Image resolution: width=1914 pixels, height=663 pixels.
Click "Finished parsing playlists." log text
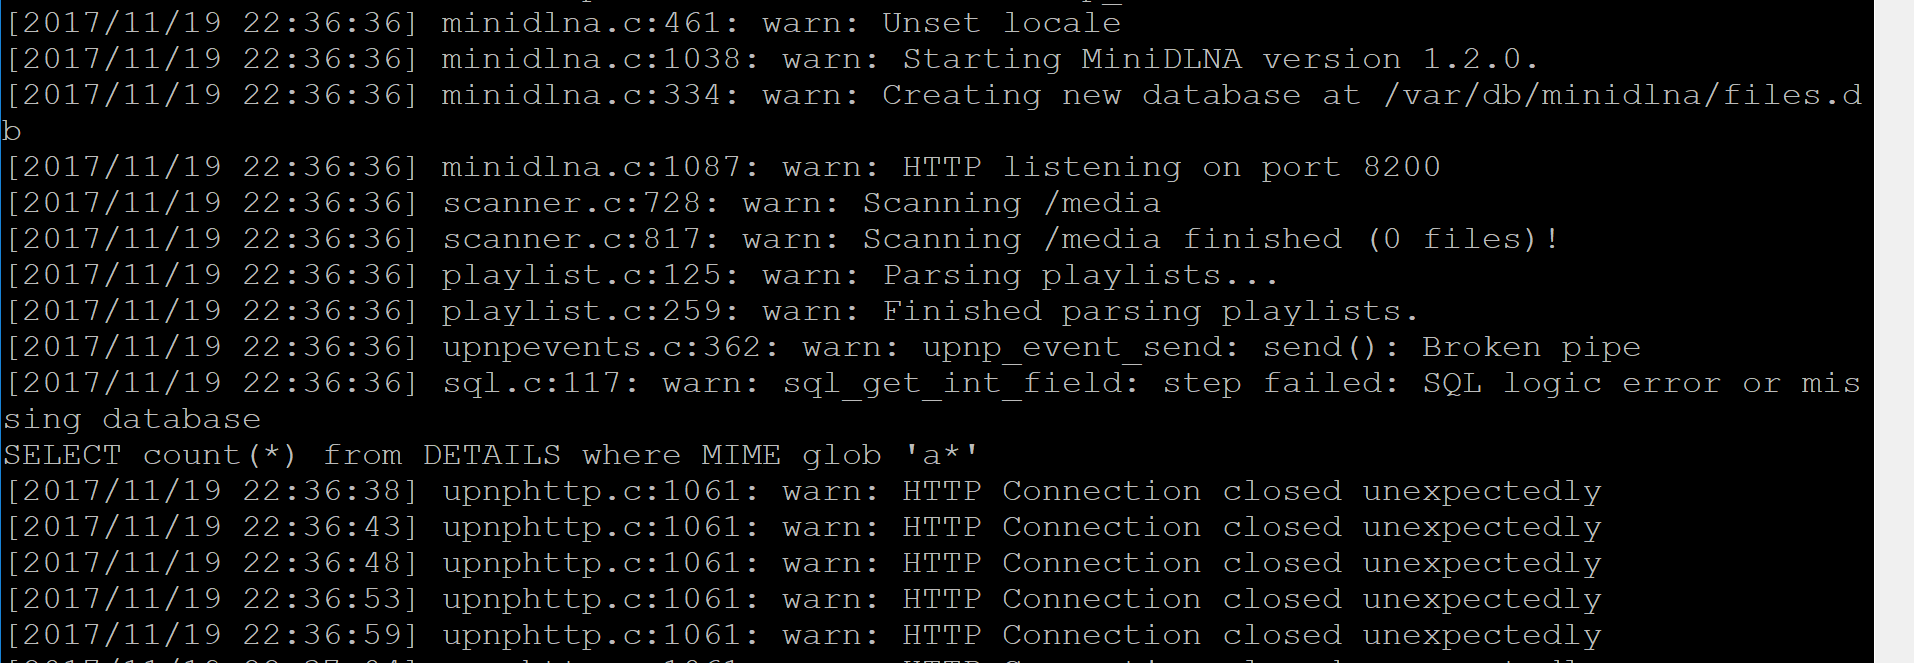(x=1150, y=311)
